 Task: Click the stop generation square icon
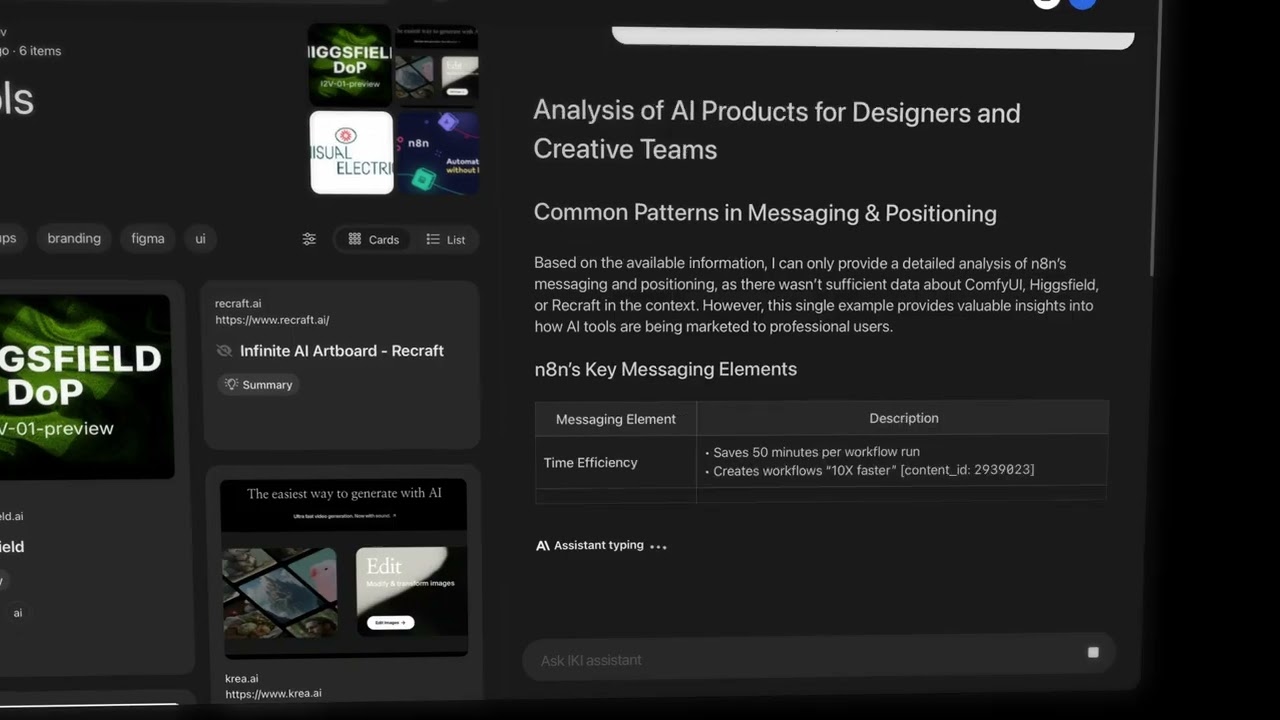(x=1093, y=653)
